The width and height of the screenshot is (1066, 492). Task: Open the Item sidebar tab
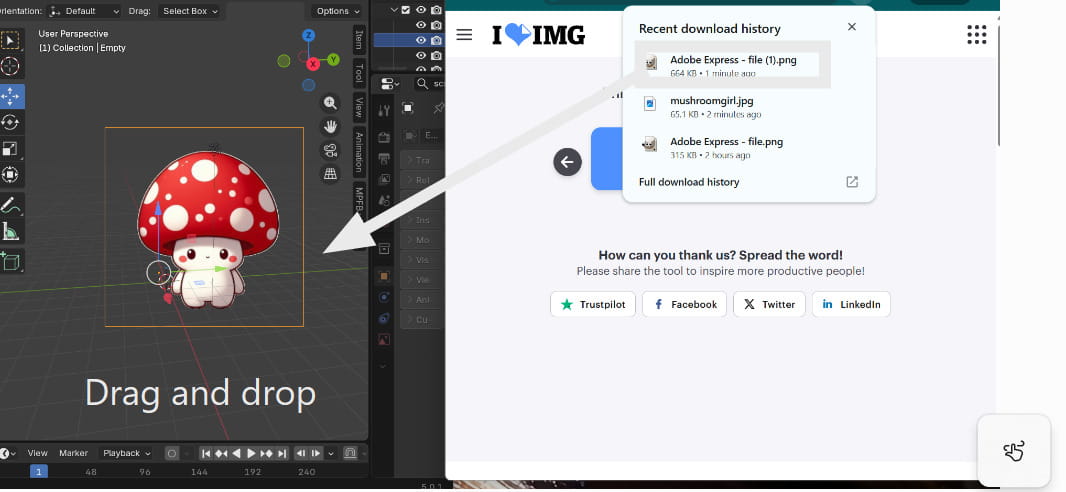(359, 40)
